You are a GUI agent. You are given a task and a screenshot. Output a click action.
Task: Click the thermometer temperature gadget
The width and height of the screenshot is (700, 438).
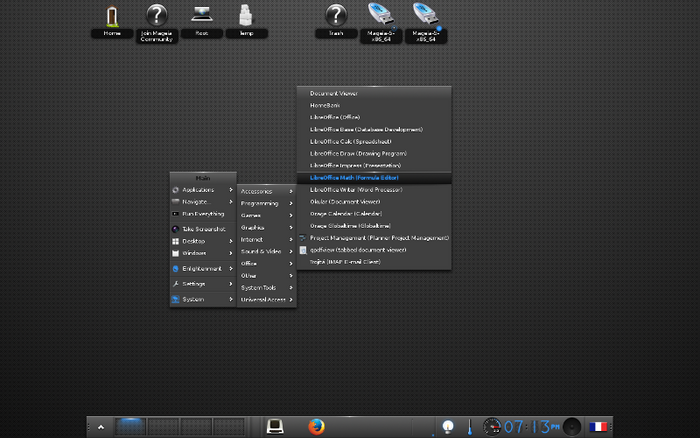470,427
